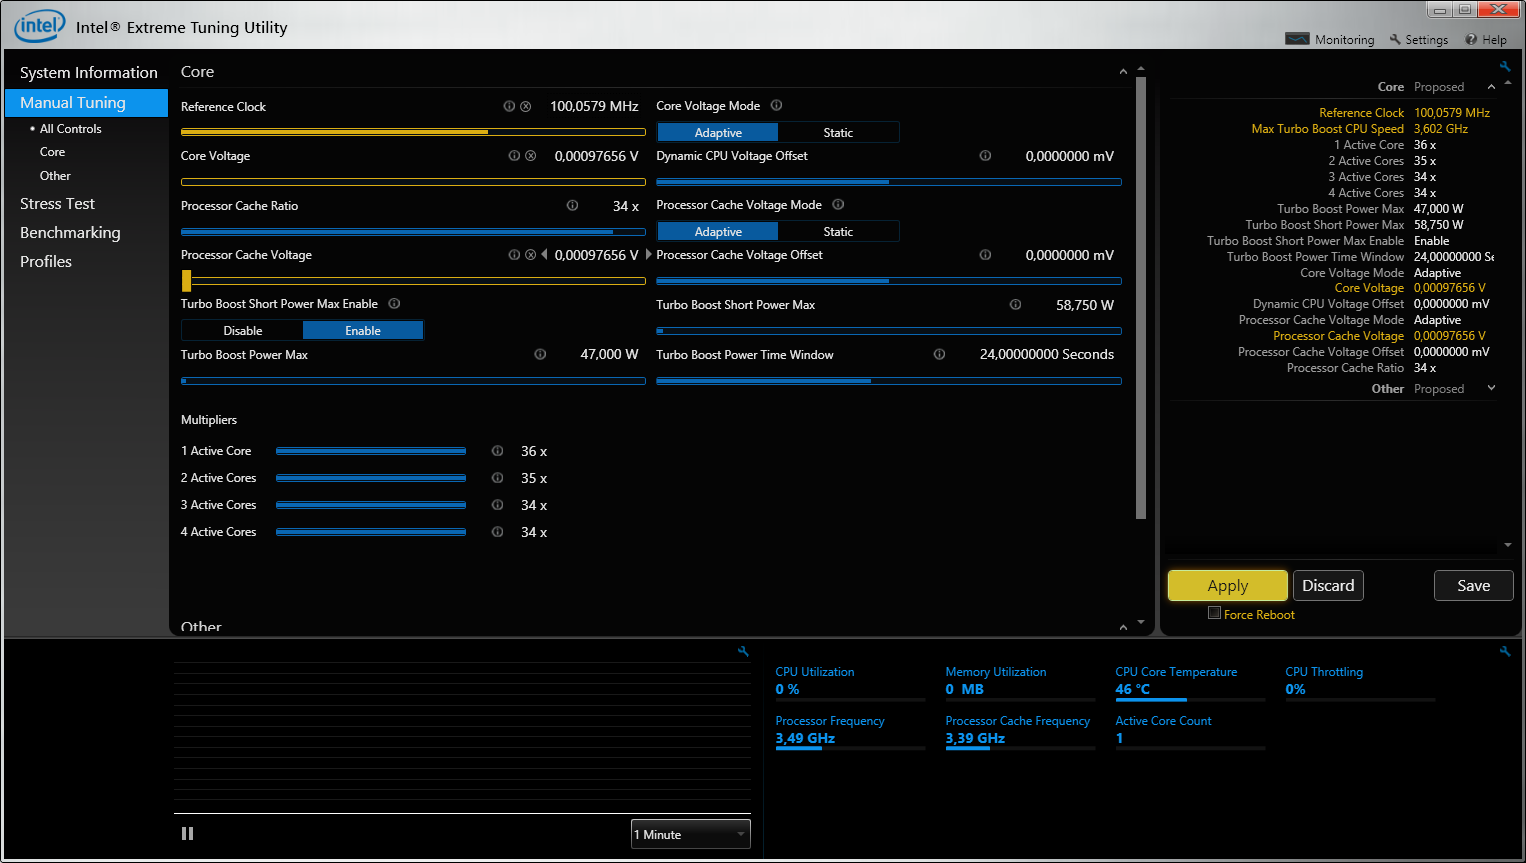Image resolution: width=1526 pixels, height=863 pixels.
Task: Show info for Processor Cache Voltage
Action: [x=514, y=255]
